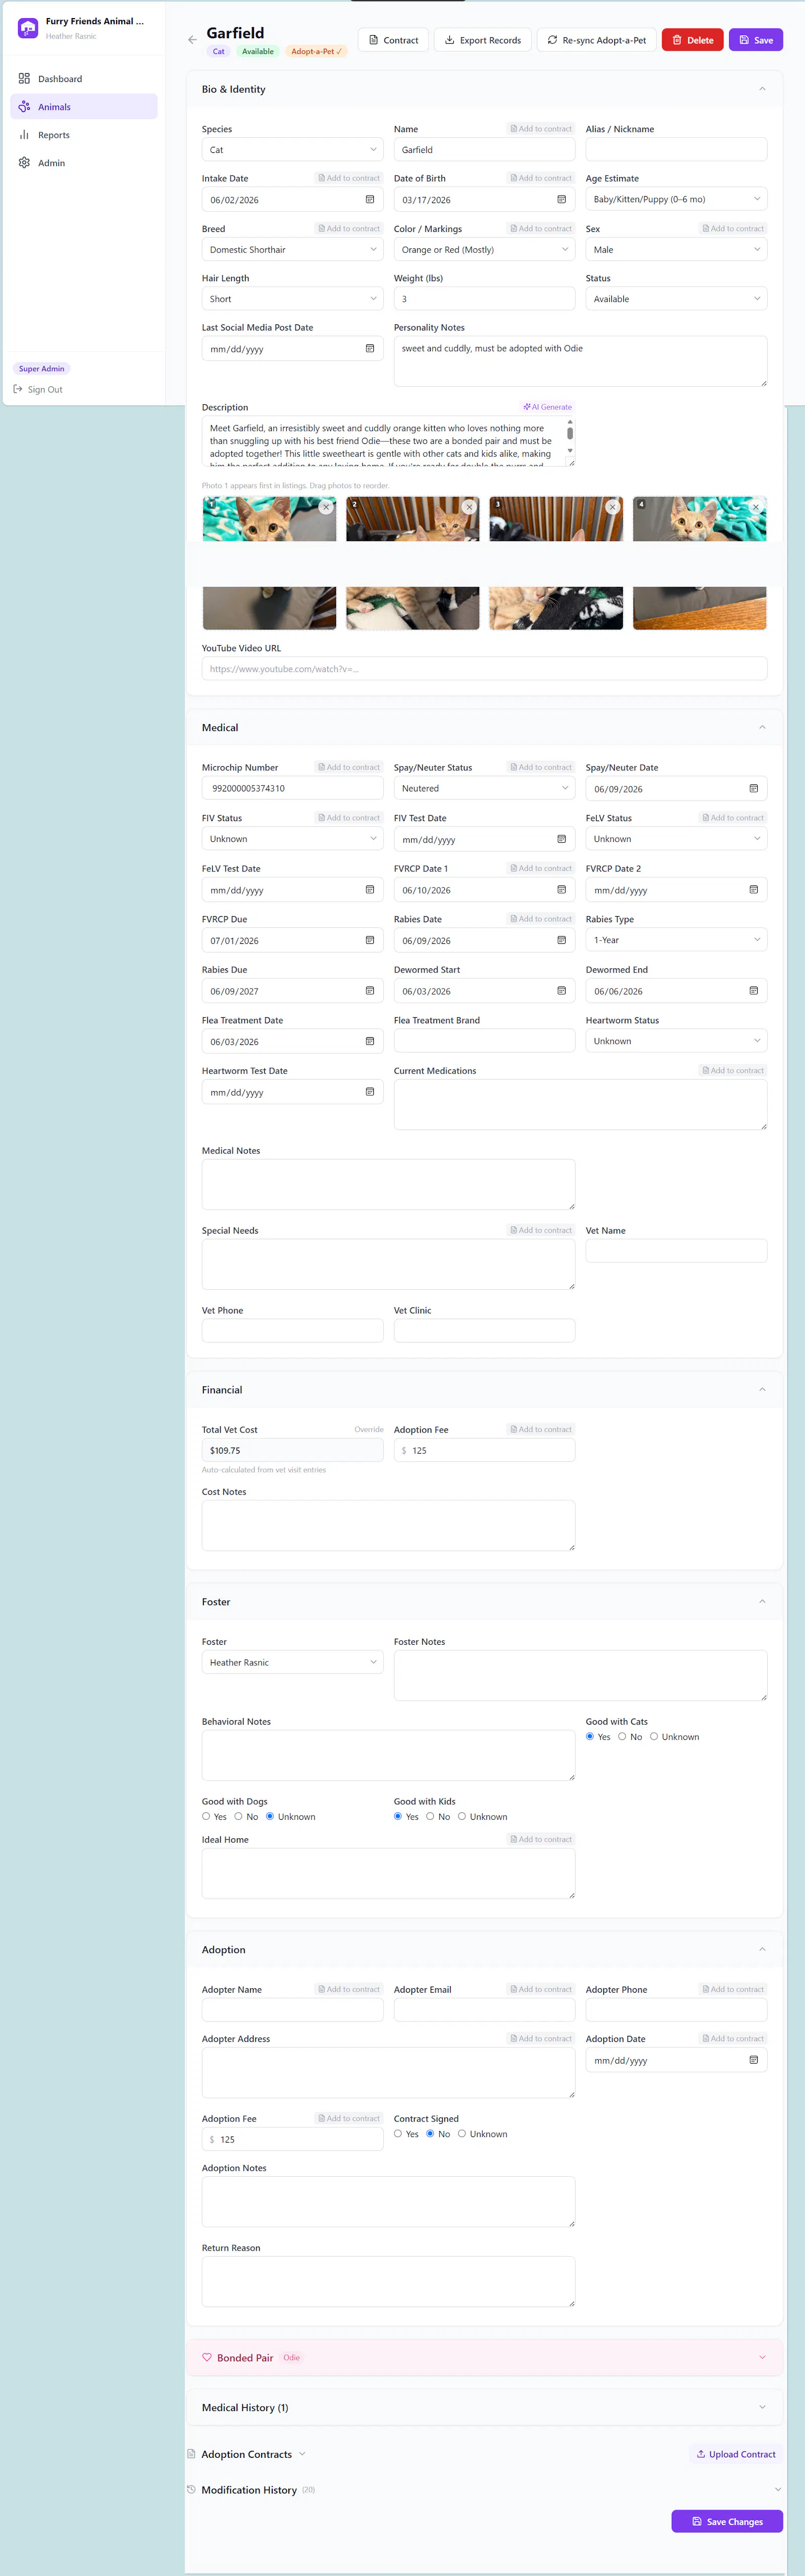The width and height of the screenshot is (805, 2576).
Task: Open the Rabies Type dropdown
Action: coord(676,940)
